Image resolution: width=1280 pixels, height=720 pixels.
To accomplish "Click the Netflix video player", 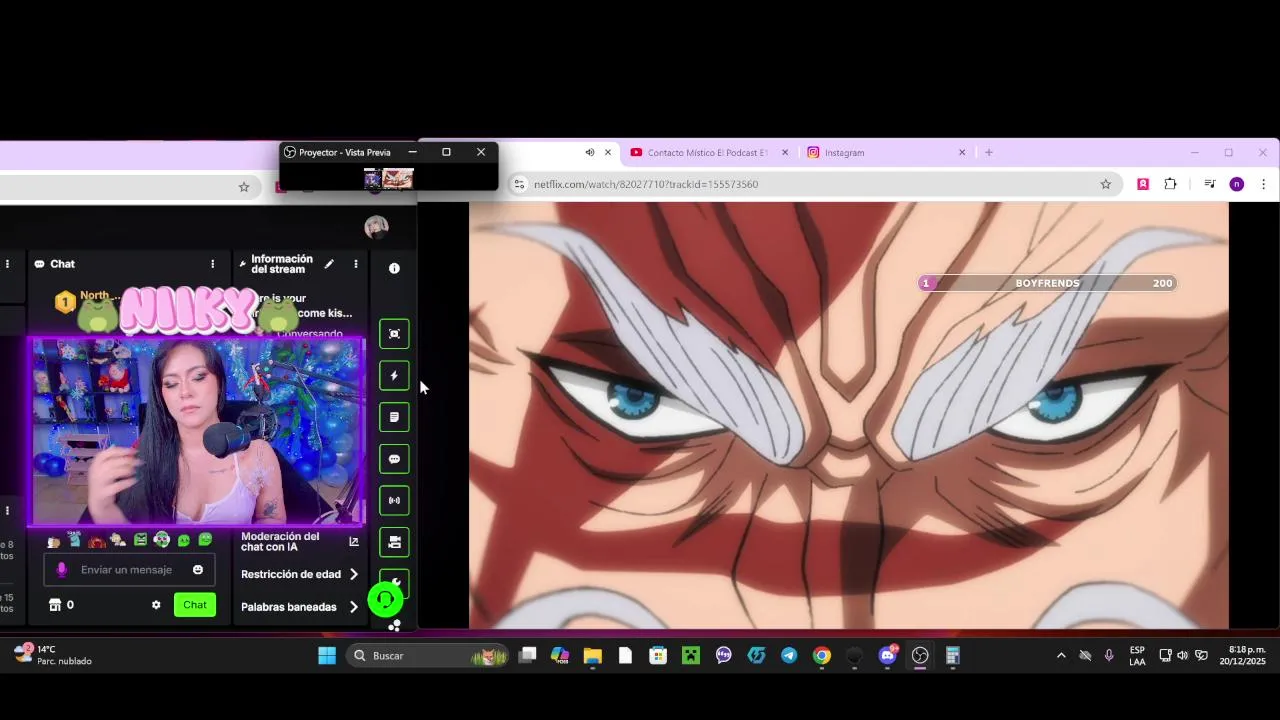I will click(x=848, y=415).
